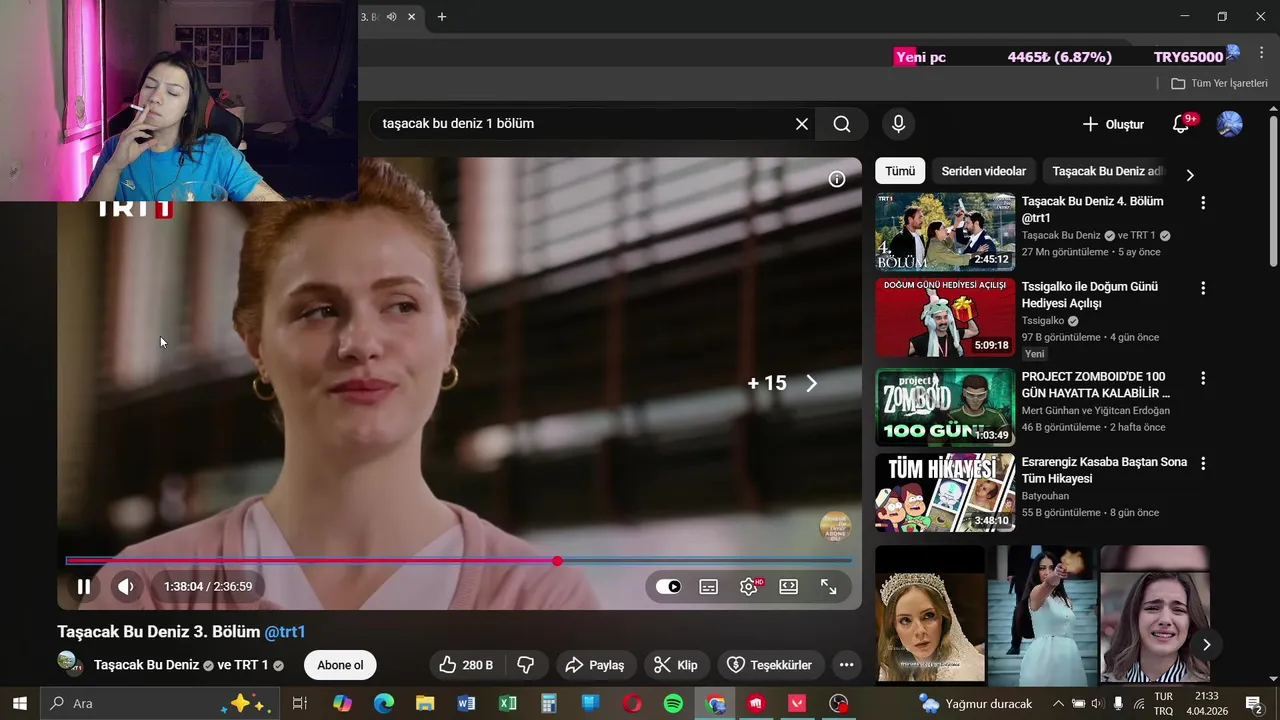Click the Teşekkürler button
The image size is (1280, 720).
pyautogui.click(x=769, y=665)
